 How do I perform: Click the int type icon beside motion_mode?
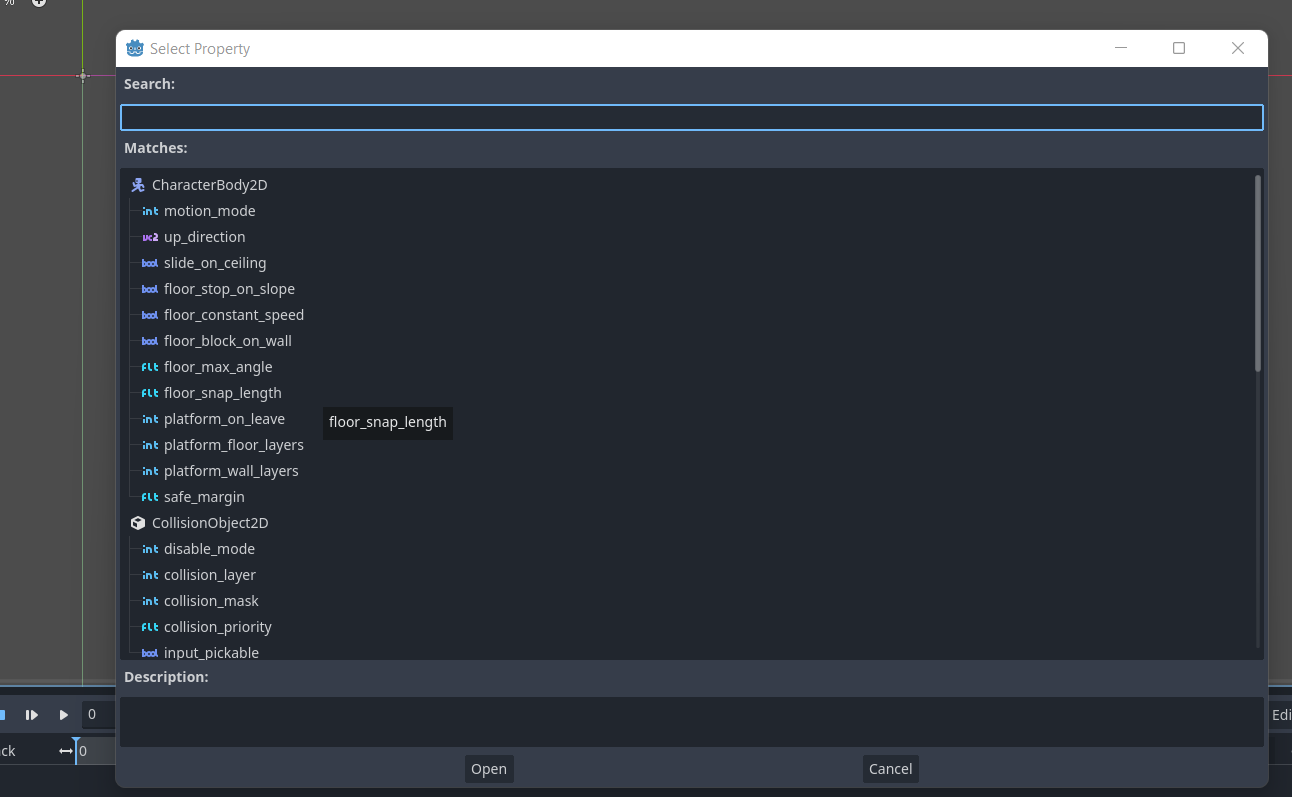(149, 210)
